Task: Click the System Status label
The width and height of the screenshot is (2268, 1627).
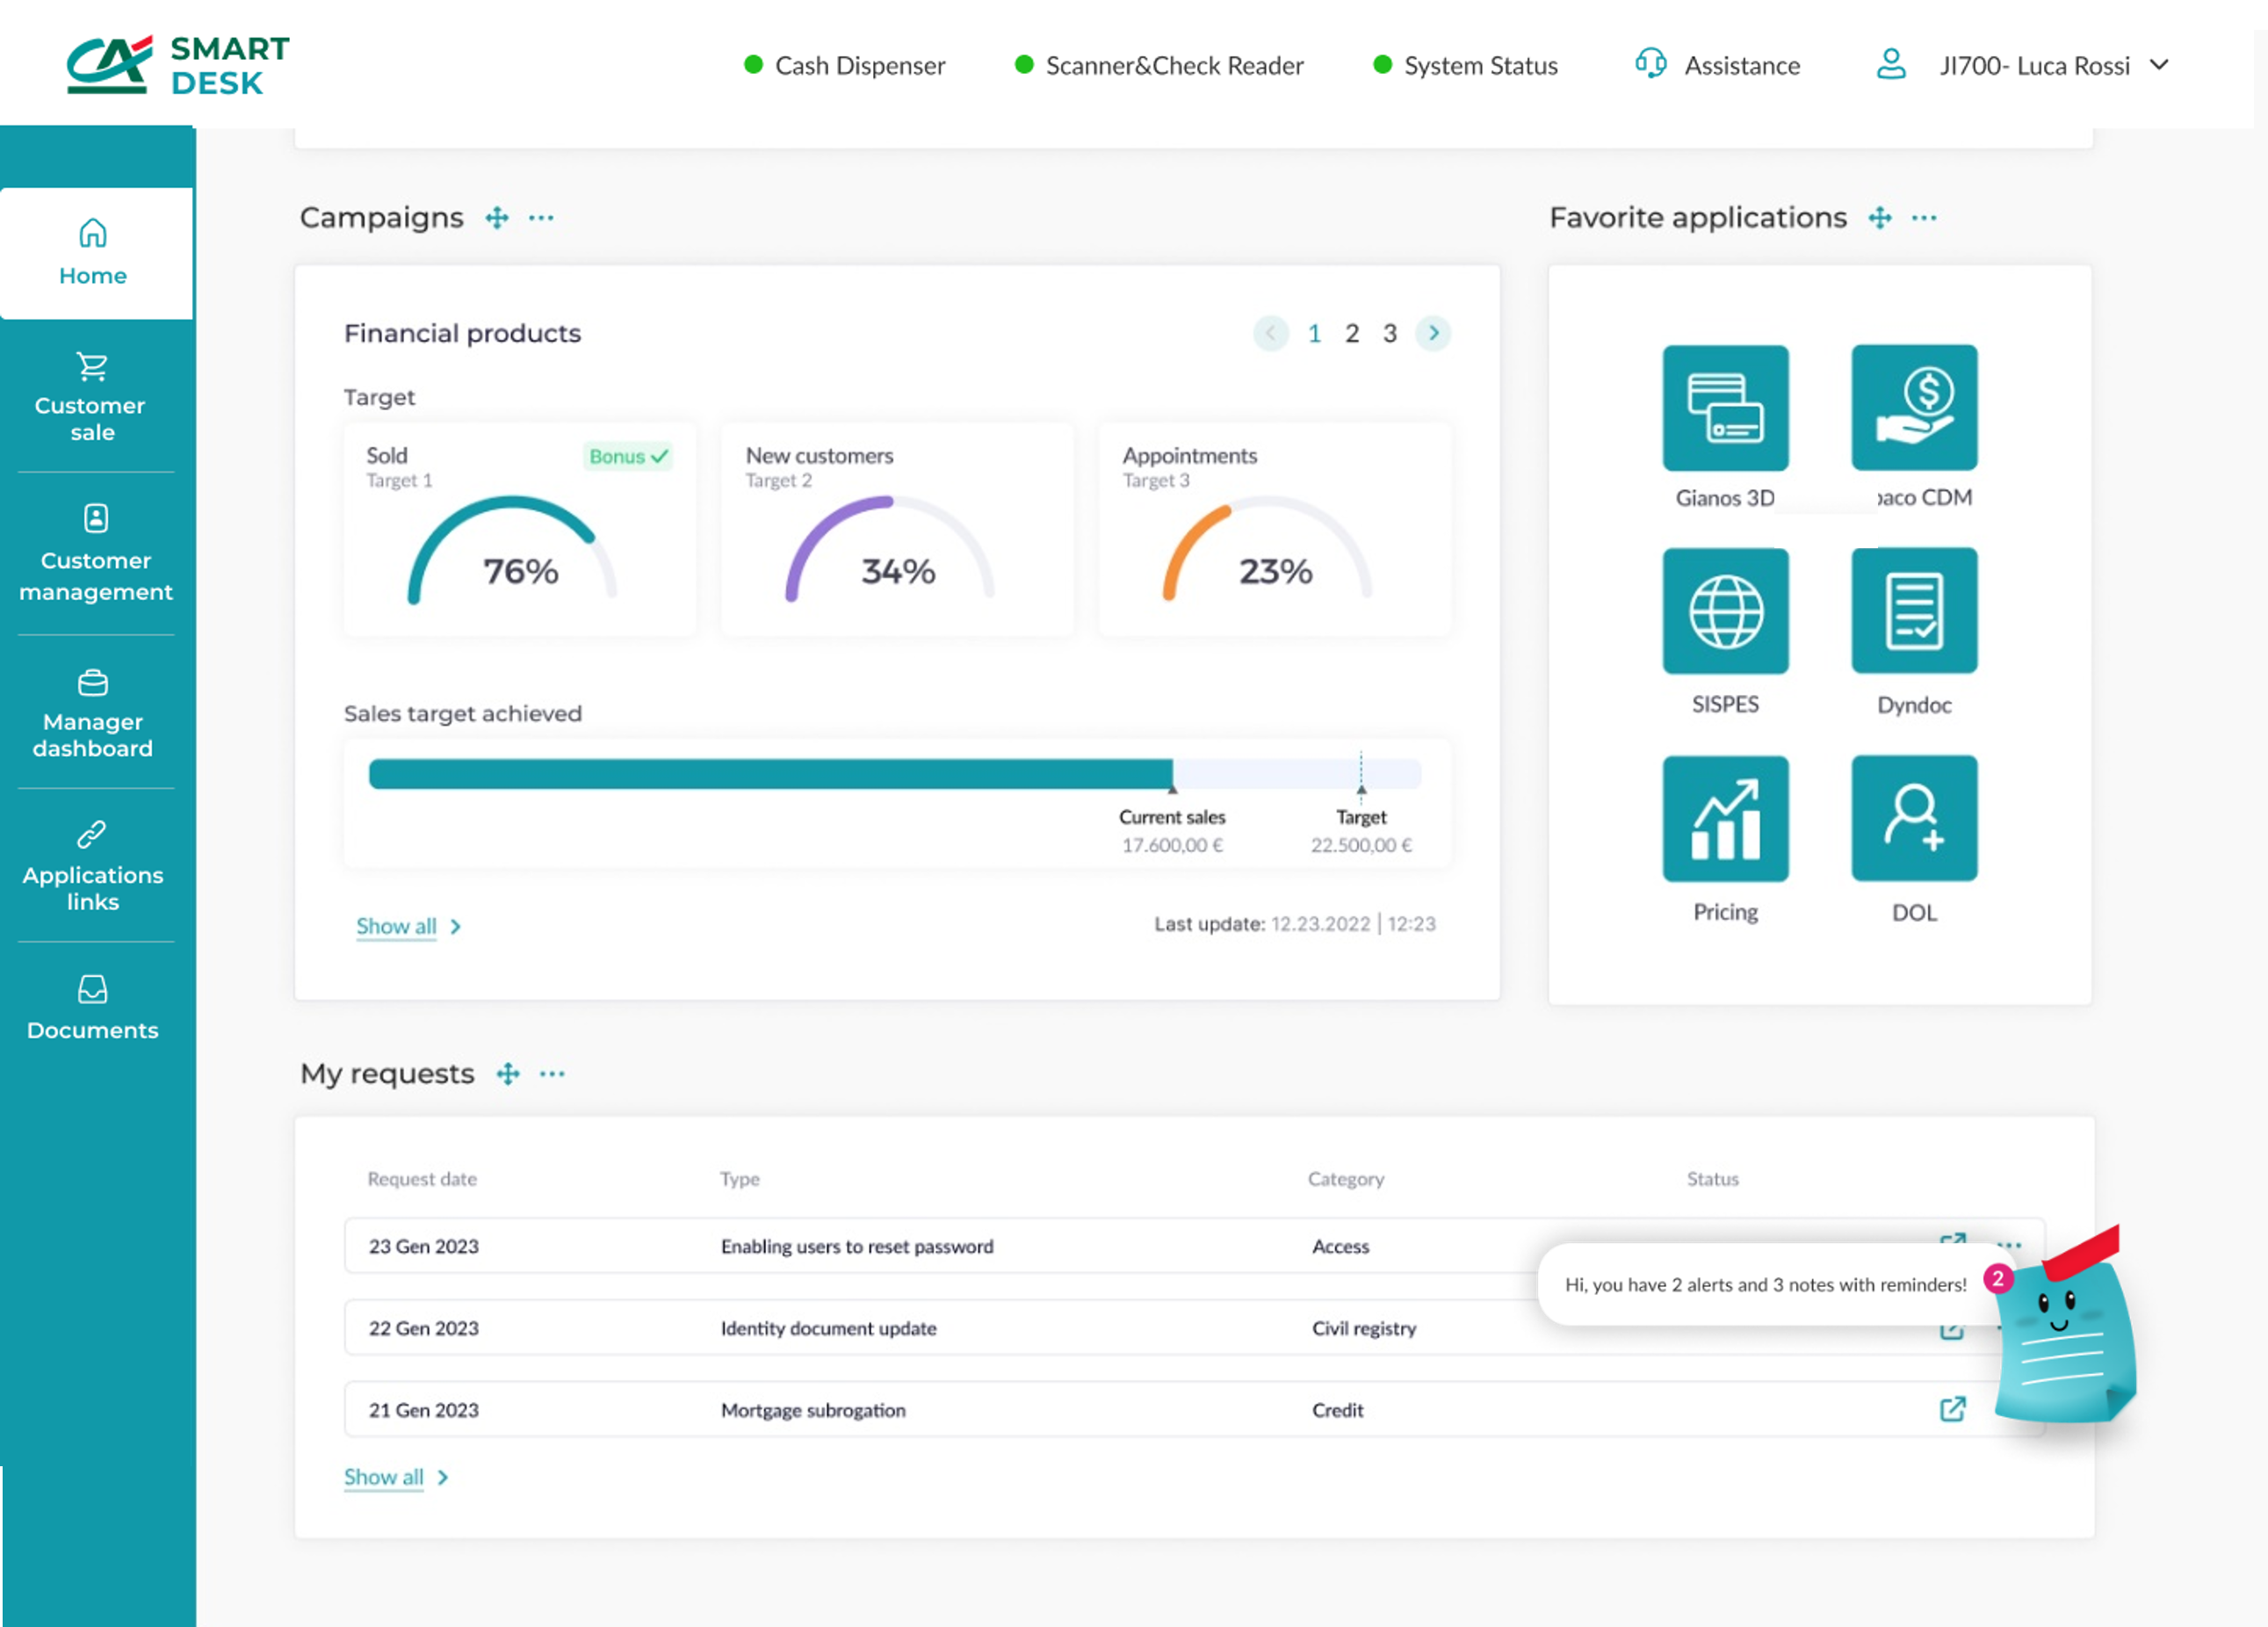Action: [x=1481, y=66]
